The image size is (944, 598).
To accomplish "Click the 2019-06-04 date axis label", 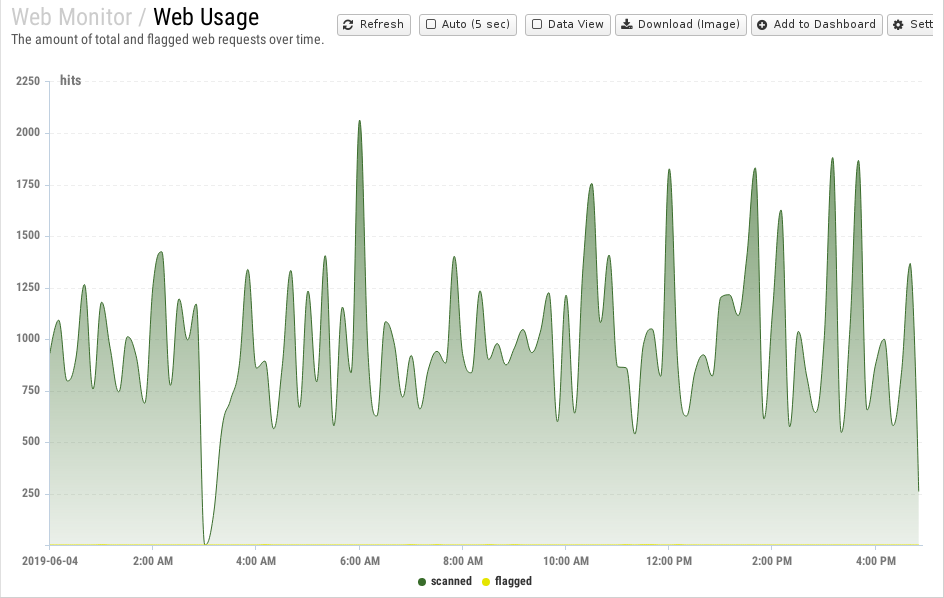I will pyautogui.click(x=50, y=561).
